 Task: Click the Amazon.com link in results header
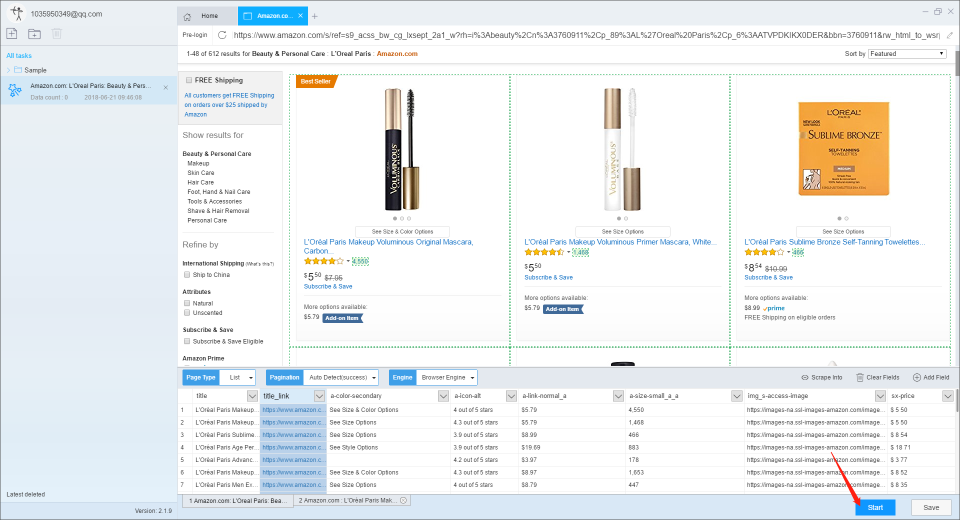397,54
